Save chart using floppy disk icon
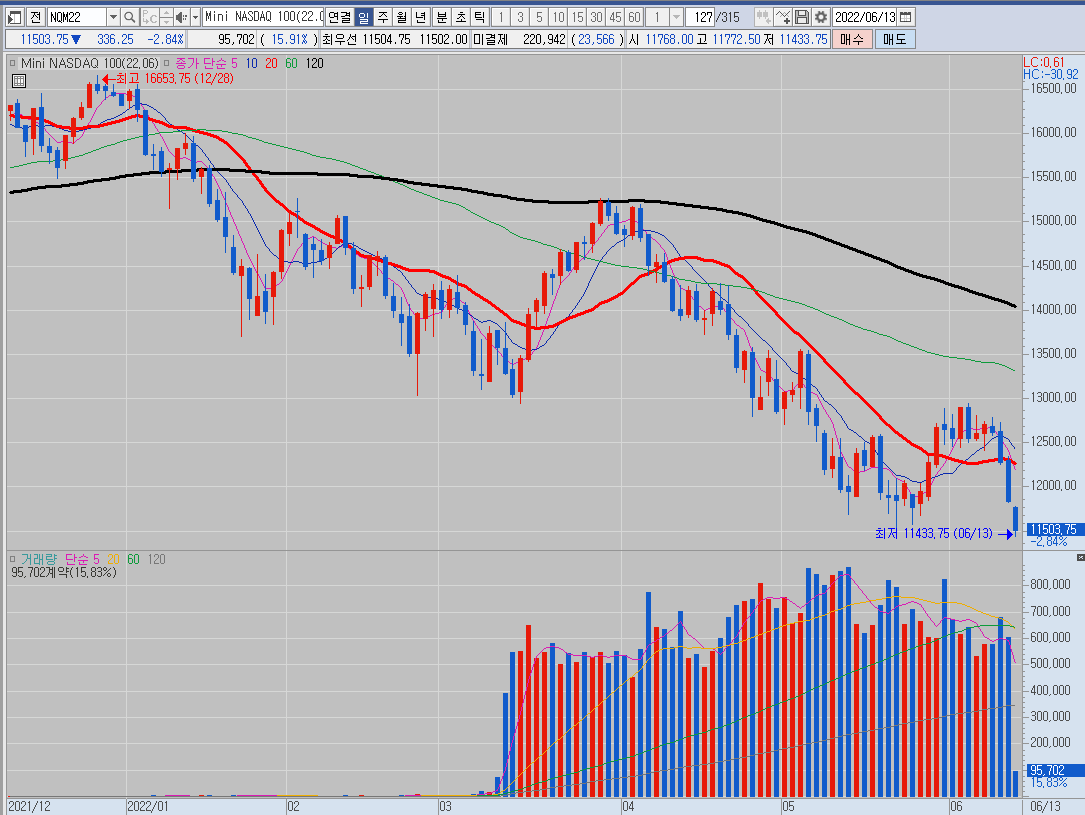 click(802, 17)
